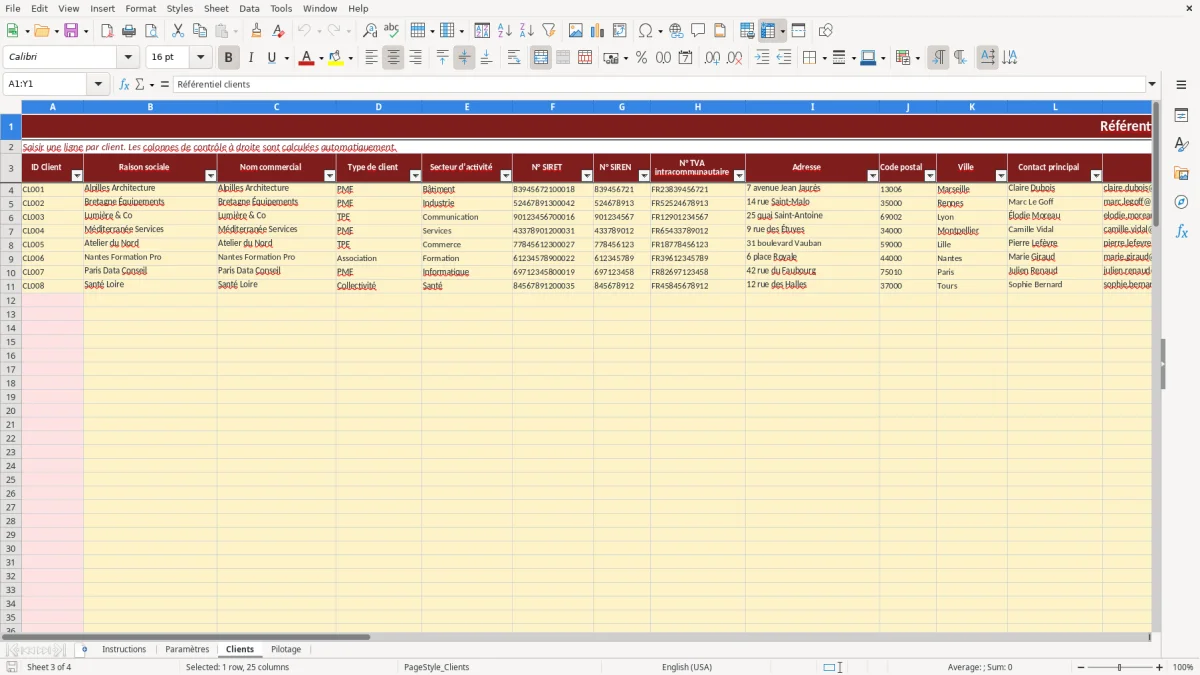Open the sidebar Properties panel
Screen dimensions: 1200x675
tap(1181, 116)
